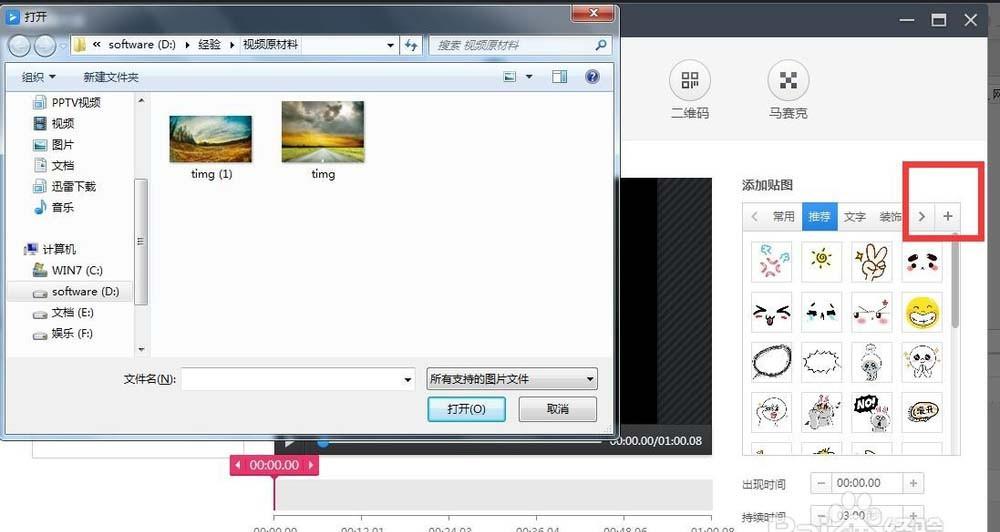Switch to the 文字 sticker tab

(x=854, y=216)
